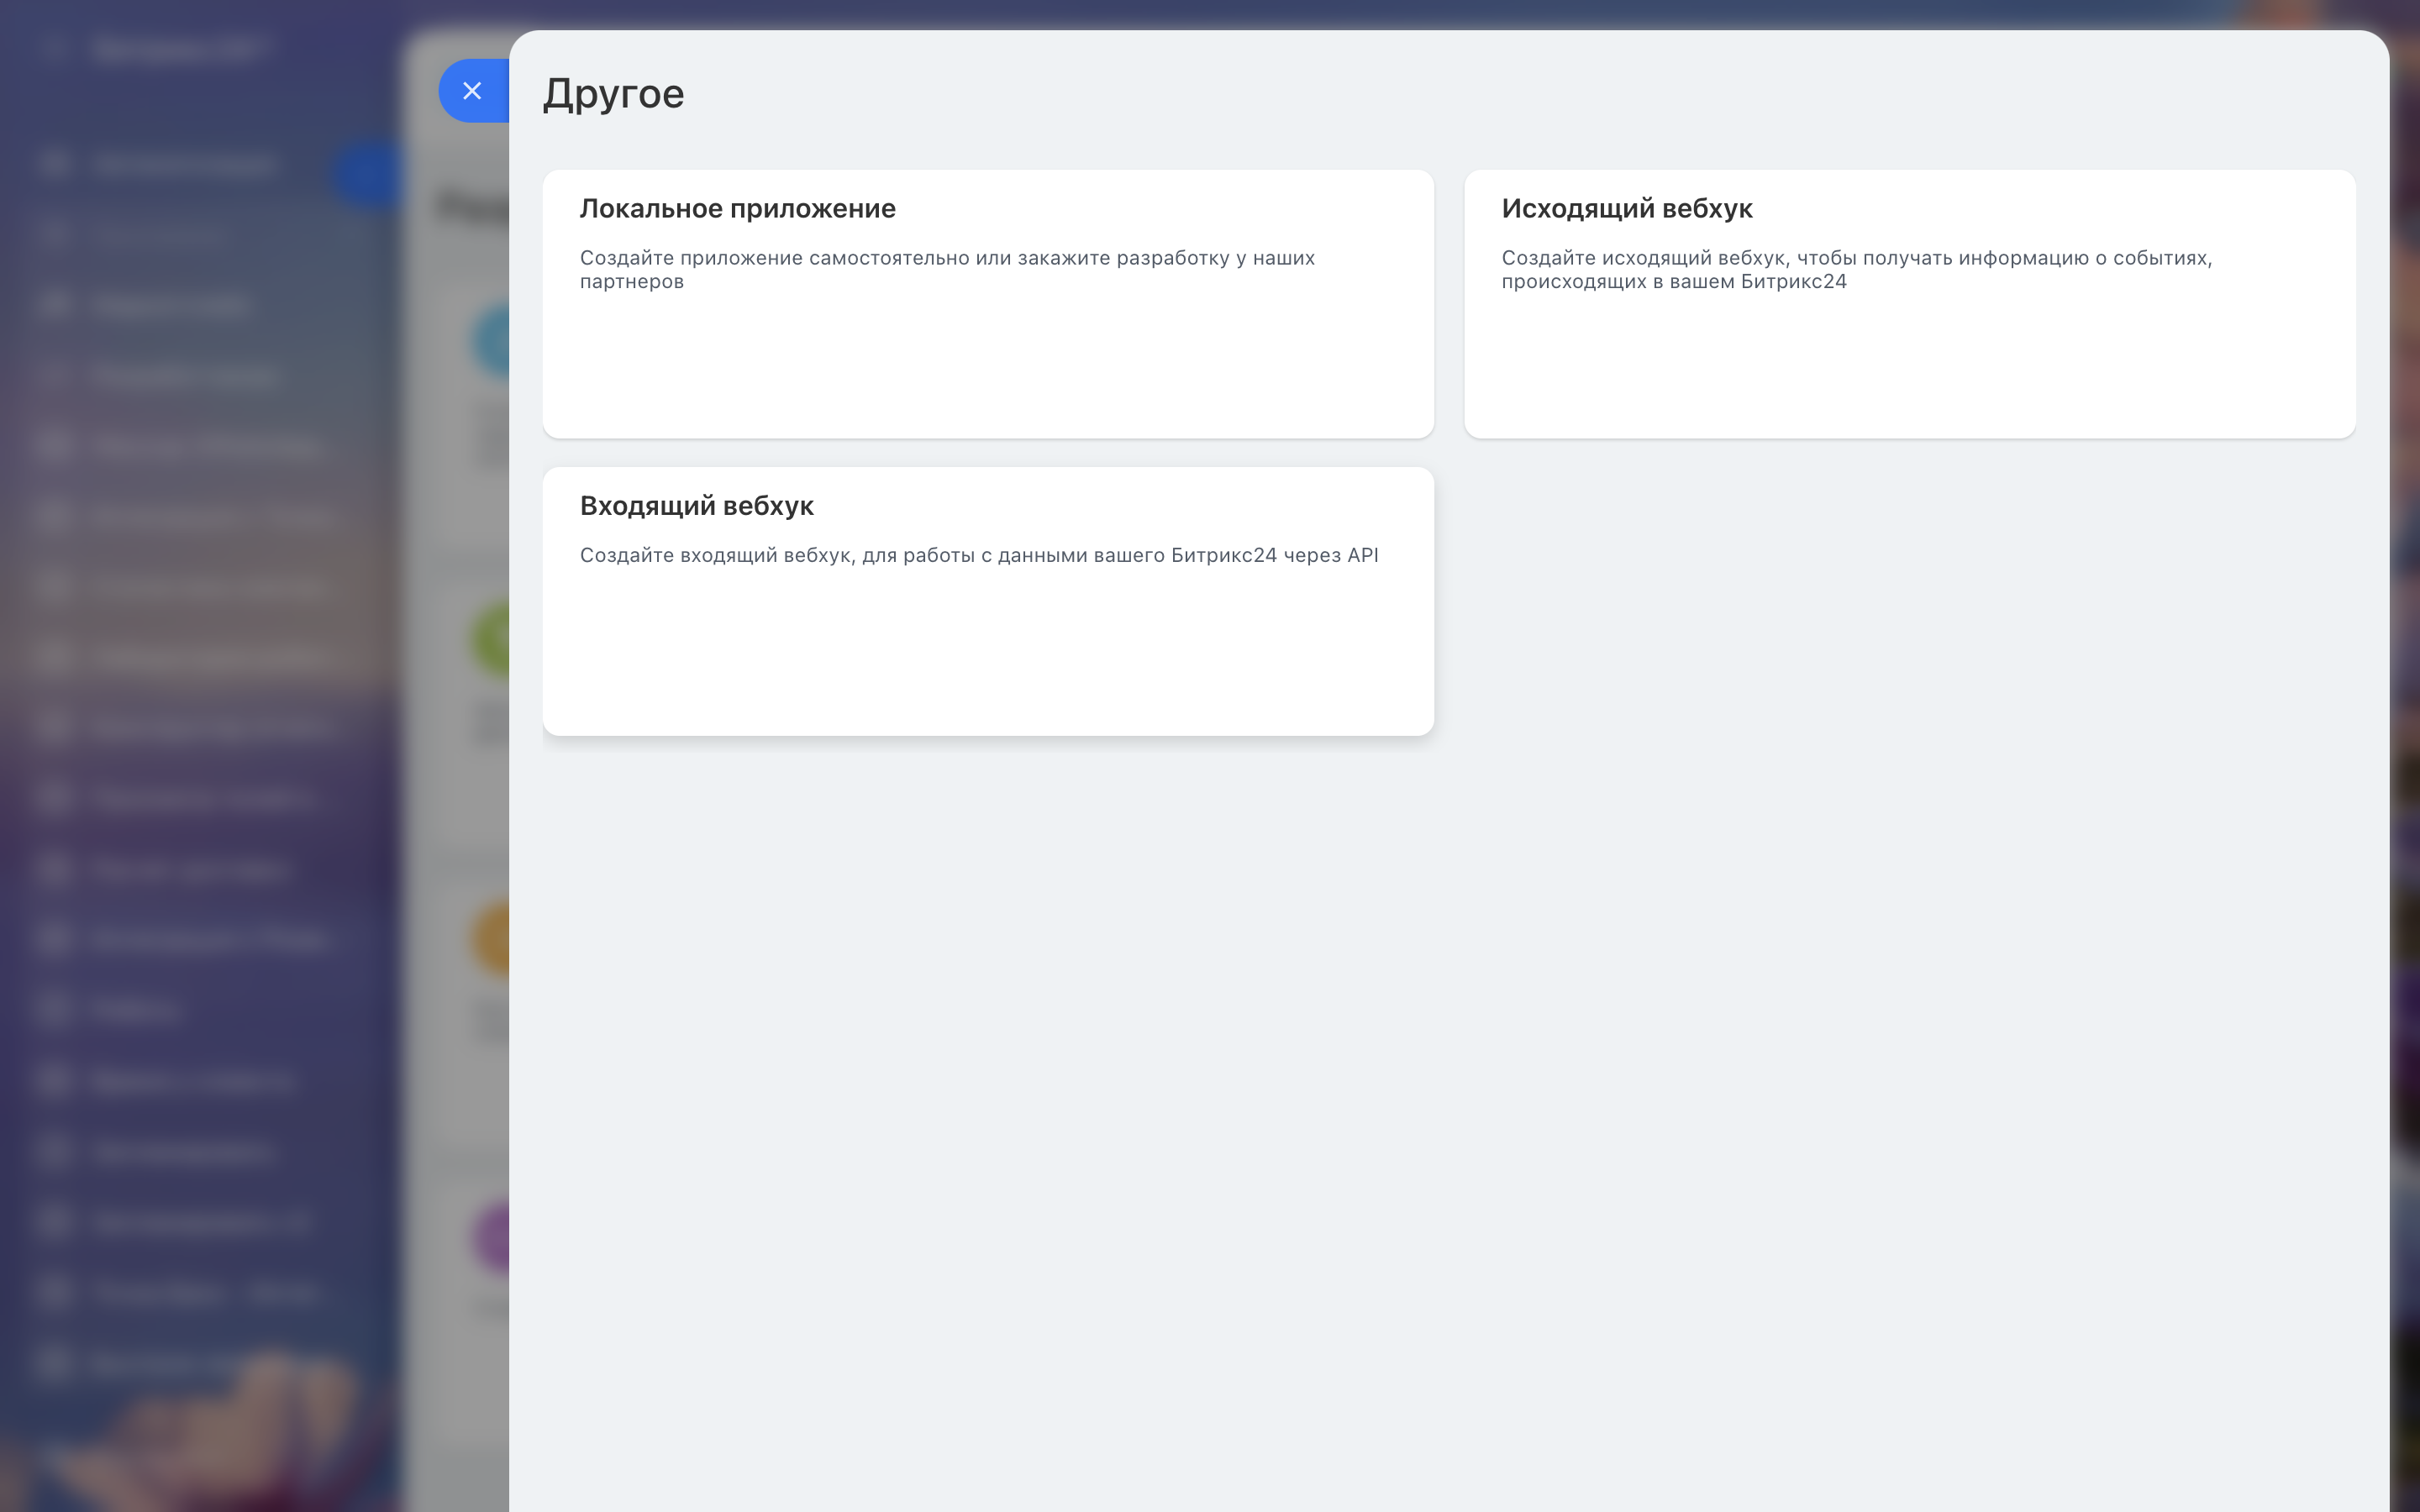Open the Входящий вебхук card title
This screenshot has width=2420, height=1512.
point(696,505)
